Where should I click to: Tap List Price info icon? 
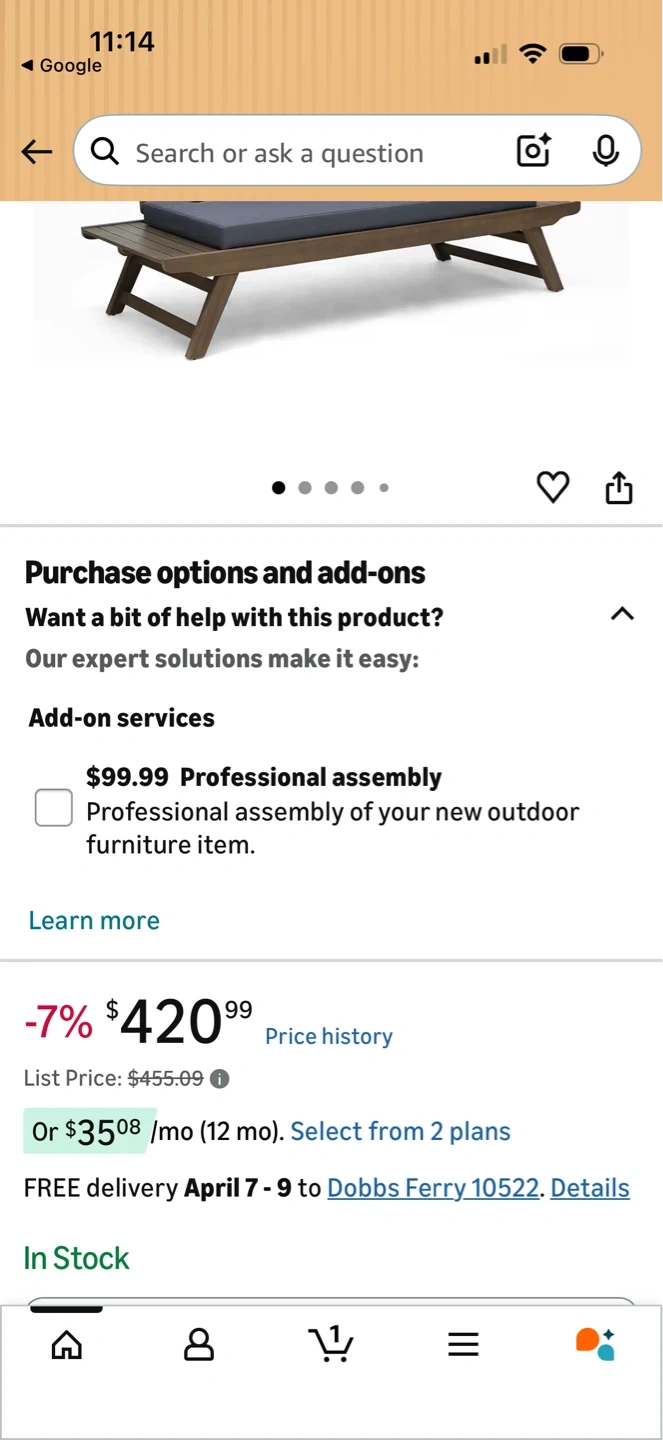pos(220,1079)
